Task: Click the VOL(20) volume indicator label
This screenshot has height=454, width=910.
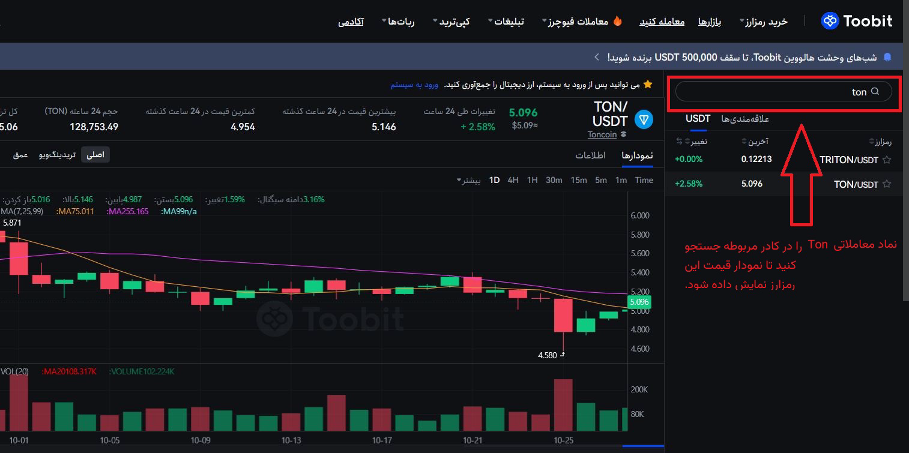Action: (16, 371)
